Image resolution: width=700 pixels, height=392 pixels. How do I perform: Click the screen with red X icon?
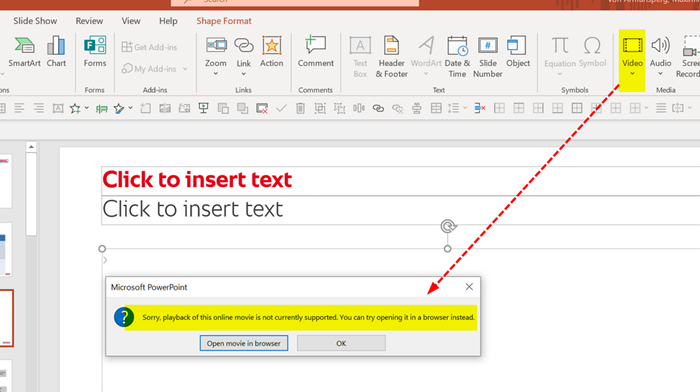262,108
